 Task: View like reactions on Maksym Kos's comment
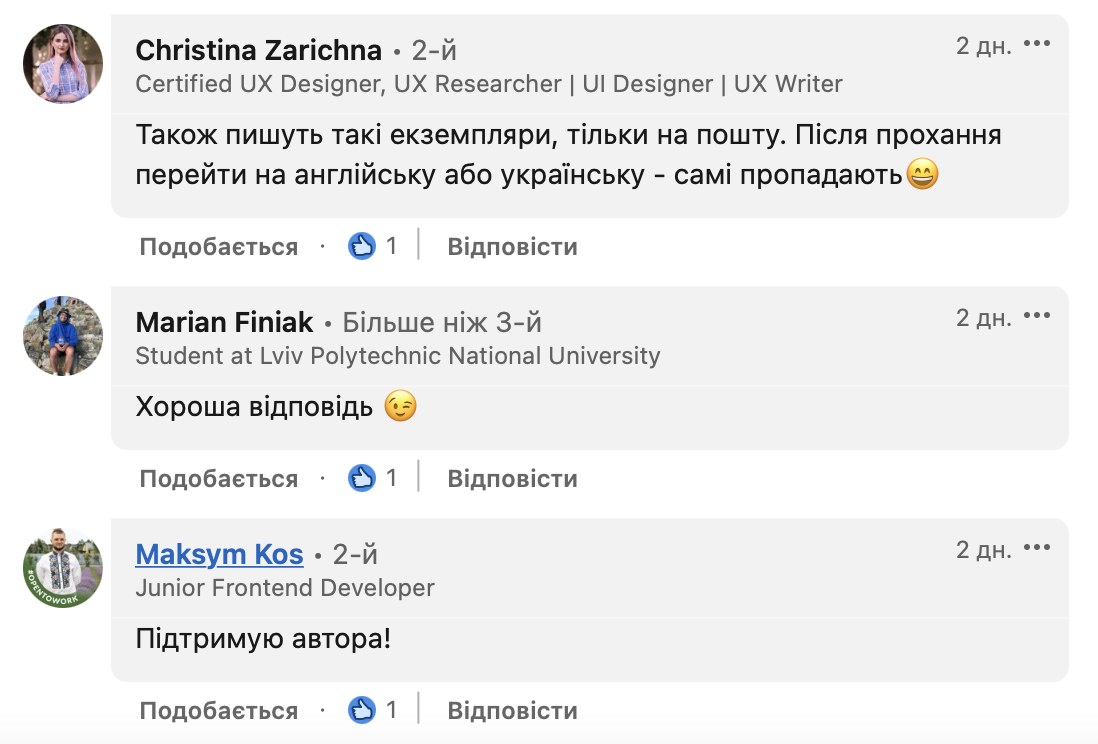coord(373,710)
